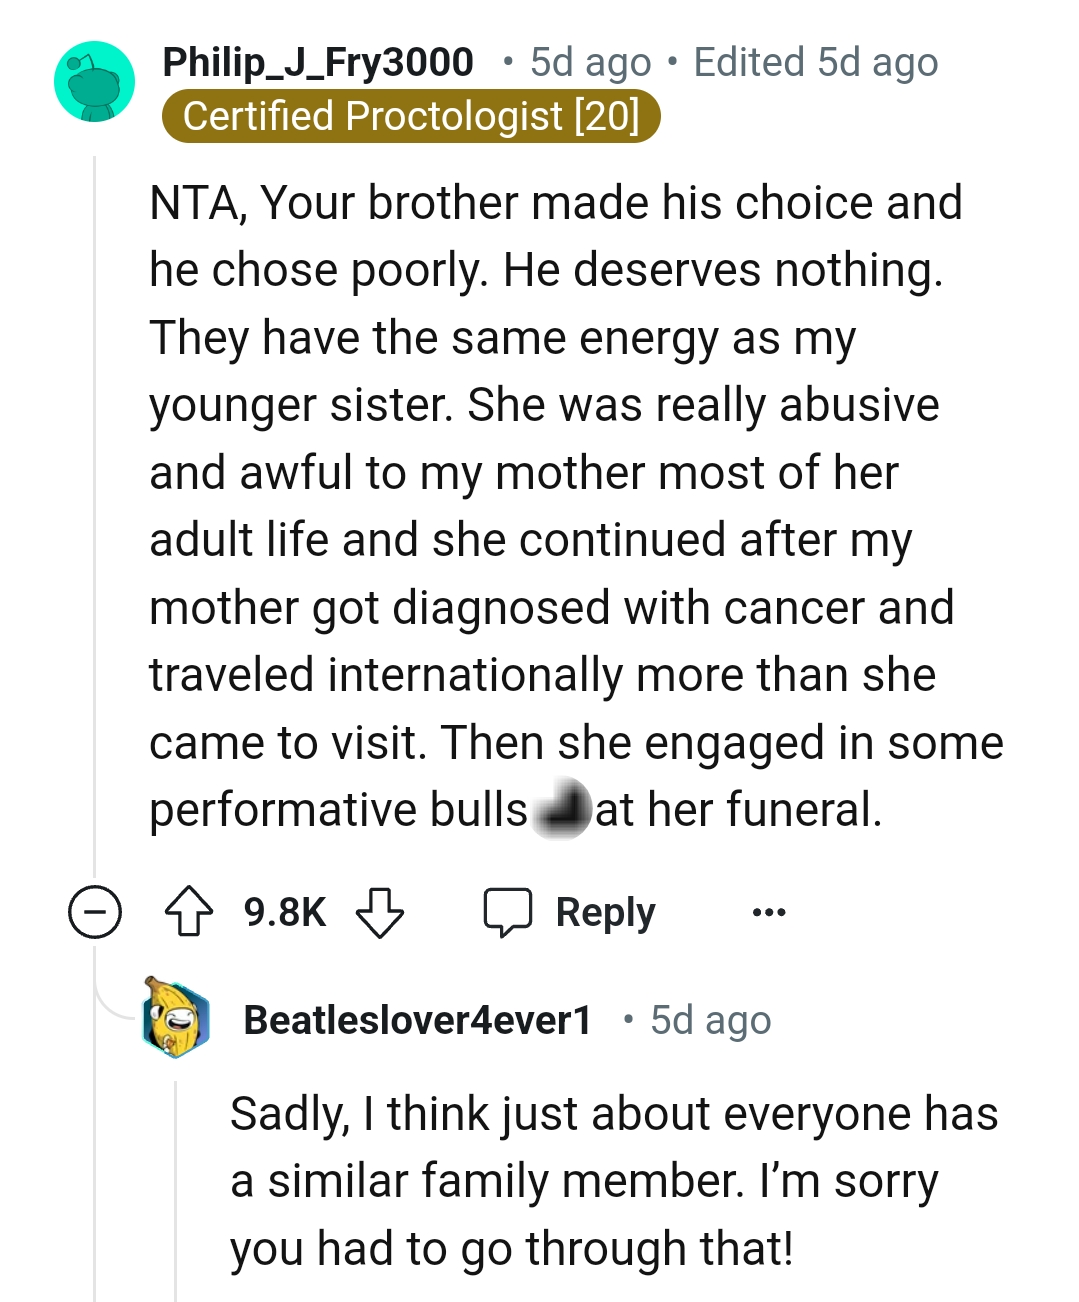Open Beatleslover4ever1's profile
The image size is (1079, 1302).
pyautogui.click(x=418, y=1020)
